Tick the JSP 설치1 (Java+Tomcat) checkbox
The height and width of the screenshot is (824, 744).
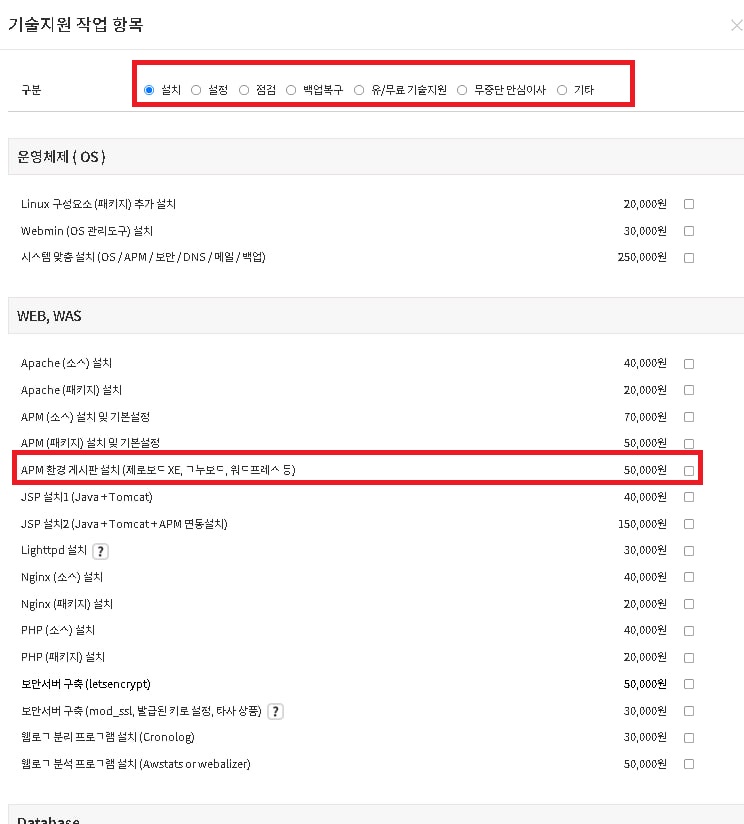(x=689, y=497)
